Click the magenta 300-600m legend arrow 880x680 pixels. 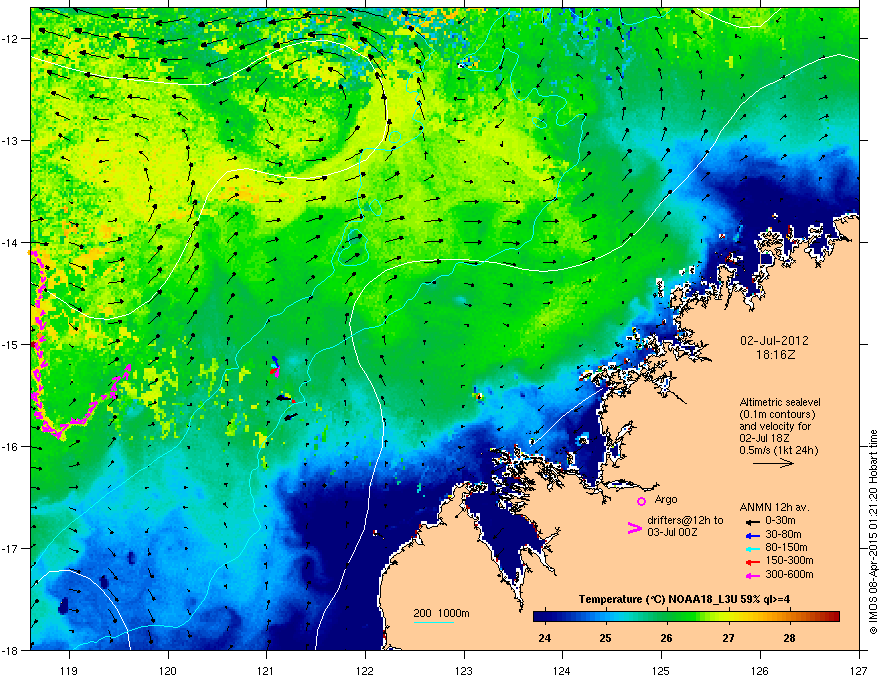coord(753,575)
